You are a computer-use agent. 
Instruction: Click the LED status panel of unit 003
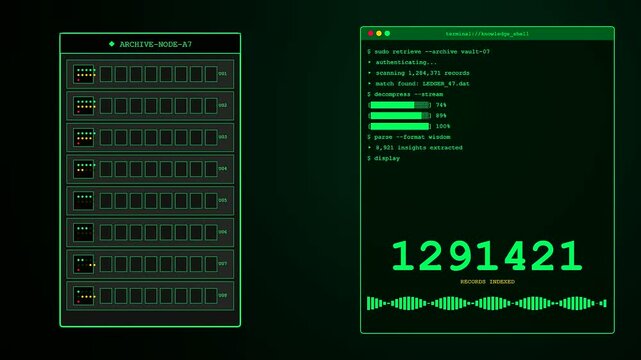pyautogui.click(x=84, y=138)
